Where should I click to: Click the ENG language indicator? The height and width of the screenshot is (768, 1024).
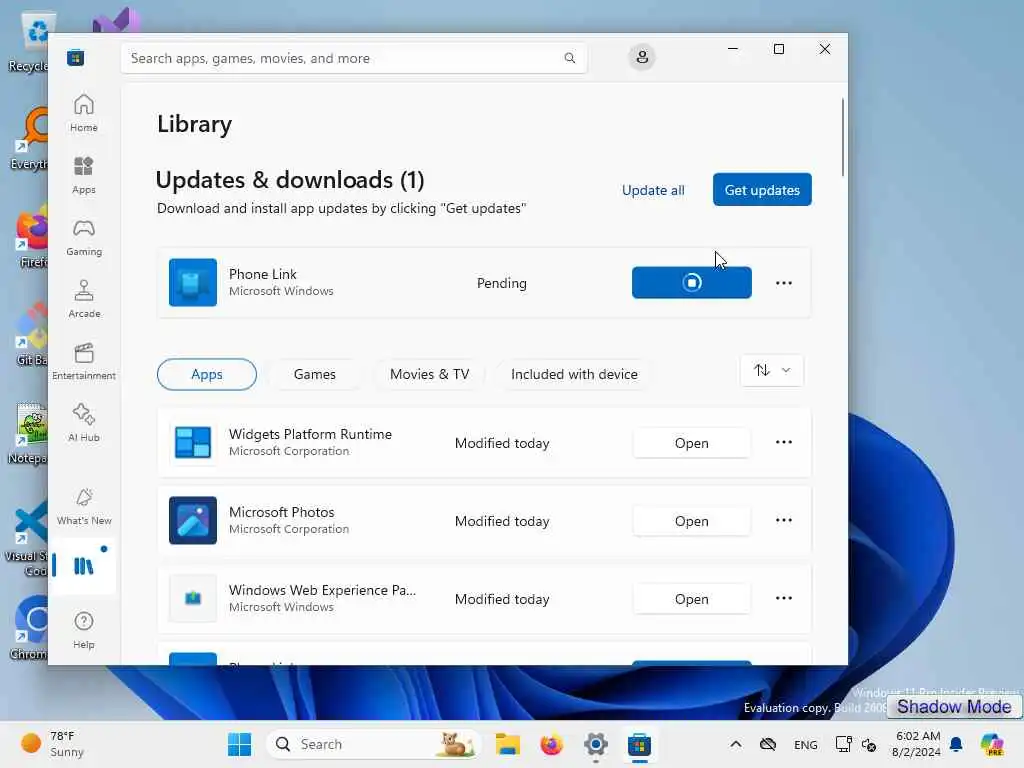click(x=805, y=744)
